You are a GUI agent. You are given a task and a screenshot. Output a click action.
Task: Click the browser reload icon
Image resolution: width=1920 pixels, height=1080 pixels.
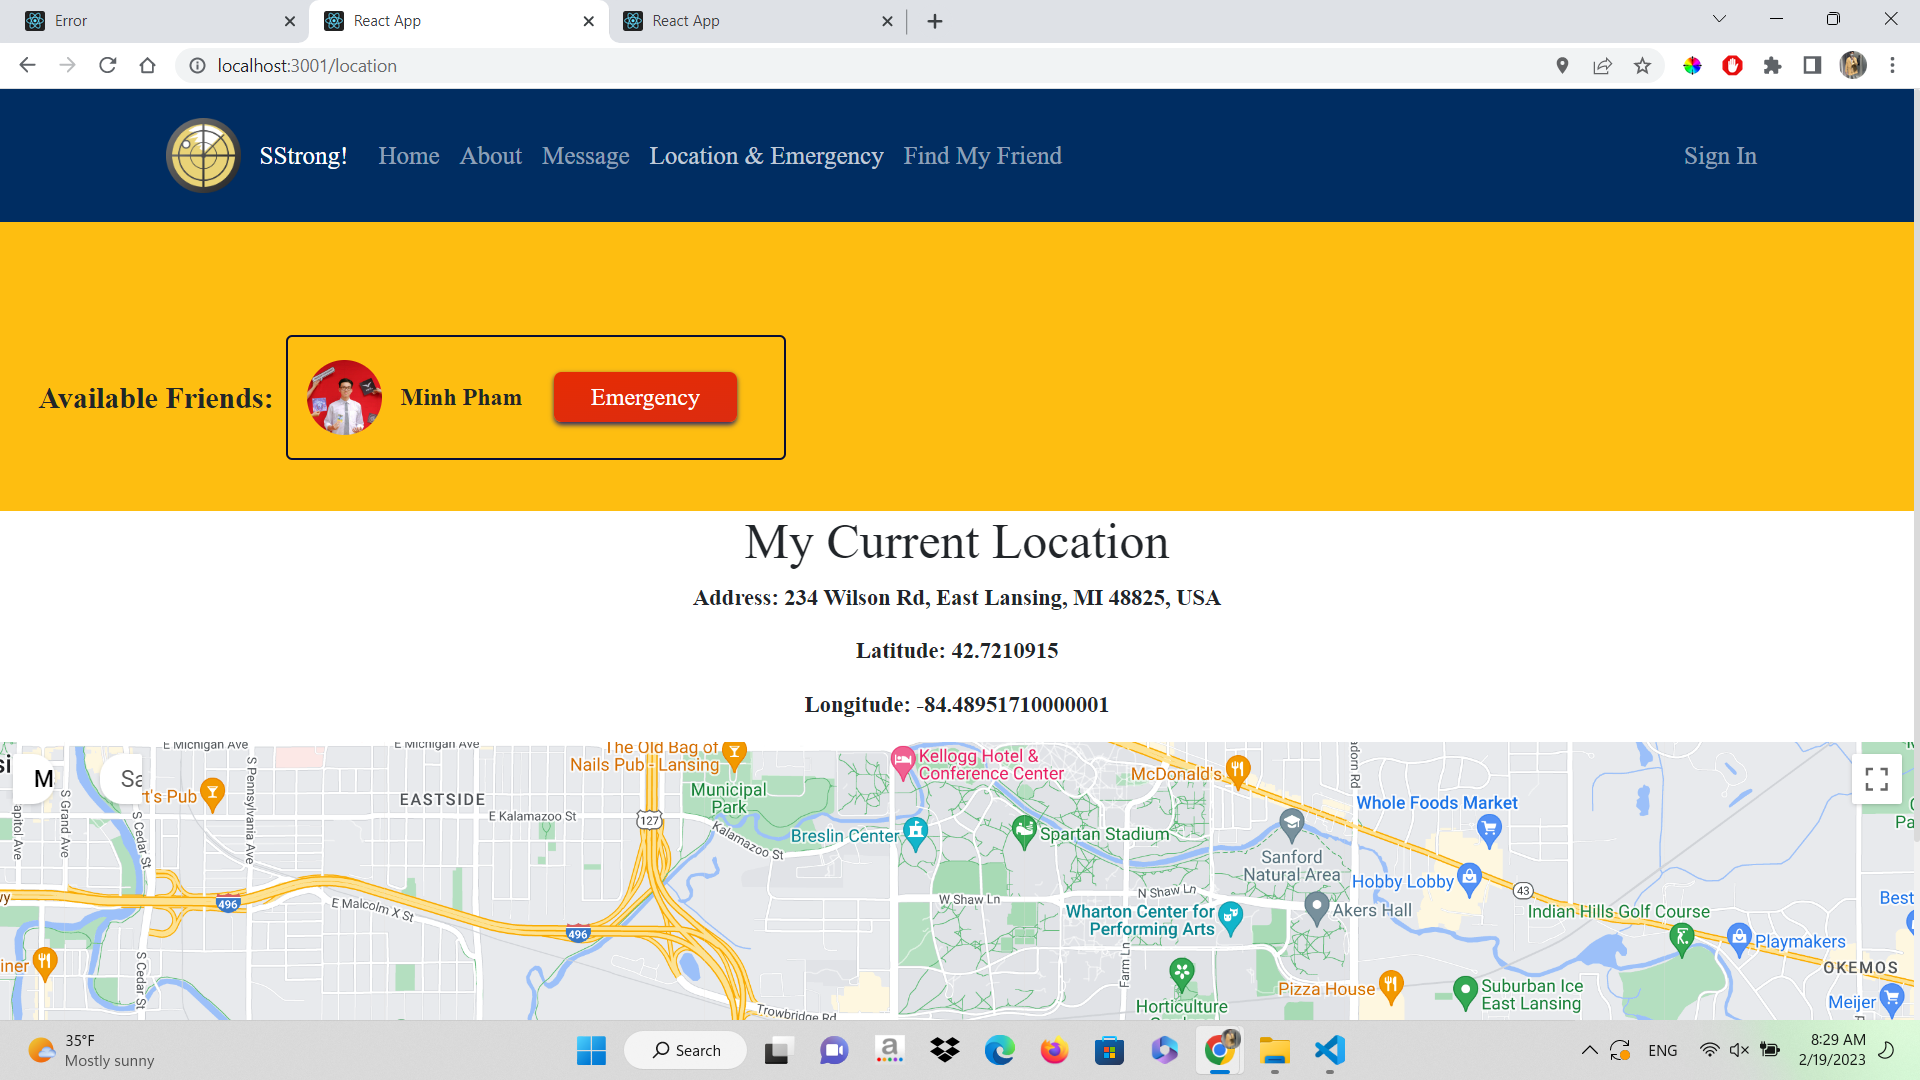(x=108, y=66)
